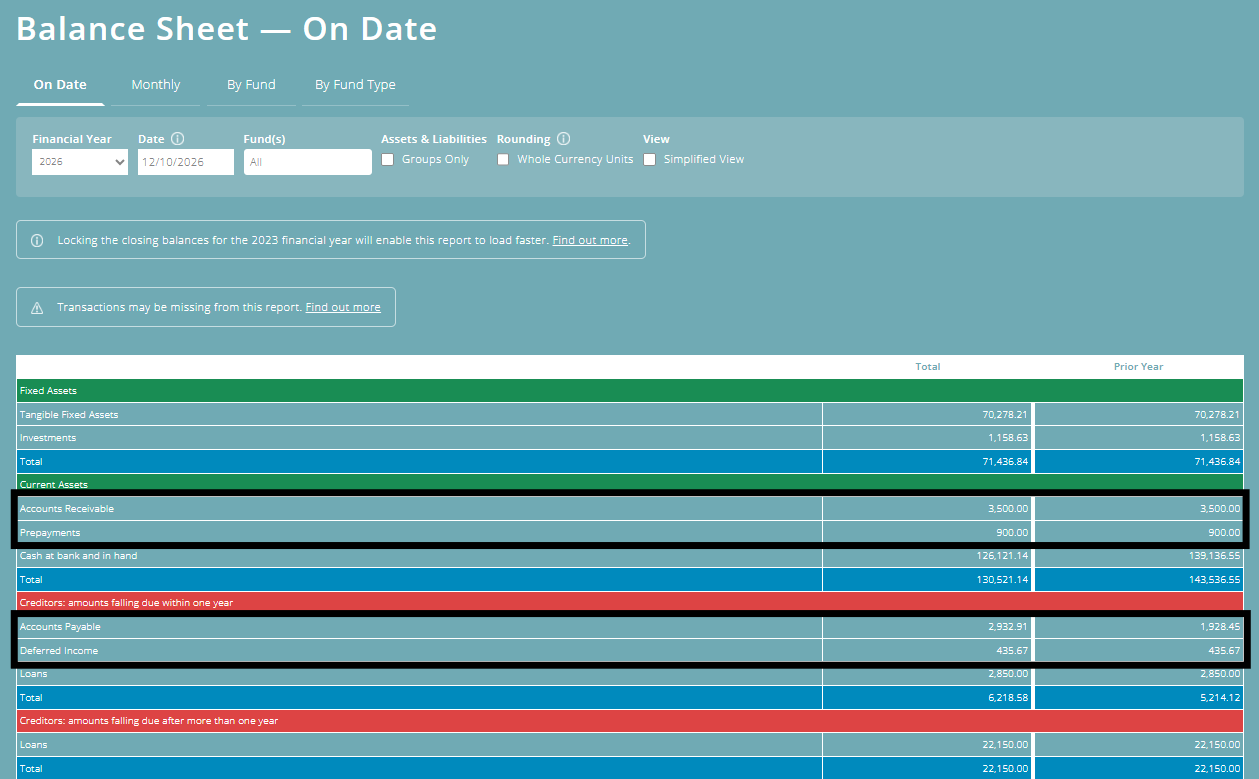1259x779 pixels.
Task: Click the info icon in closing balances notice
Action: click(37, 241)
